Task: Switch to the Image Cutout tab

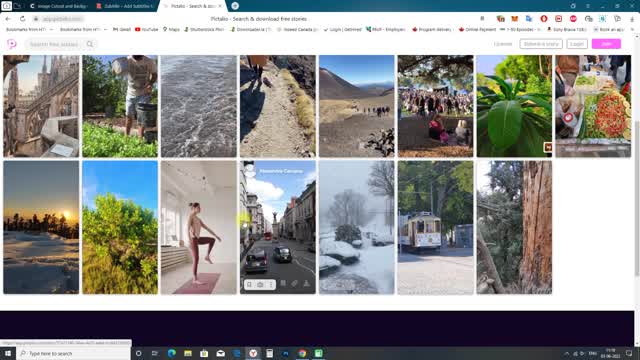Action: click(x=58, y=6)
